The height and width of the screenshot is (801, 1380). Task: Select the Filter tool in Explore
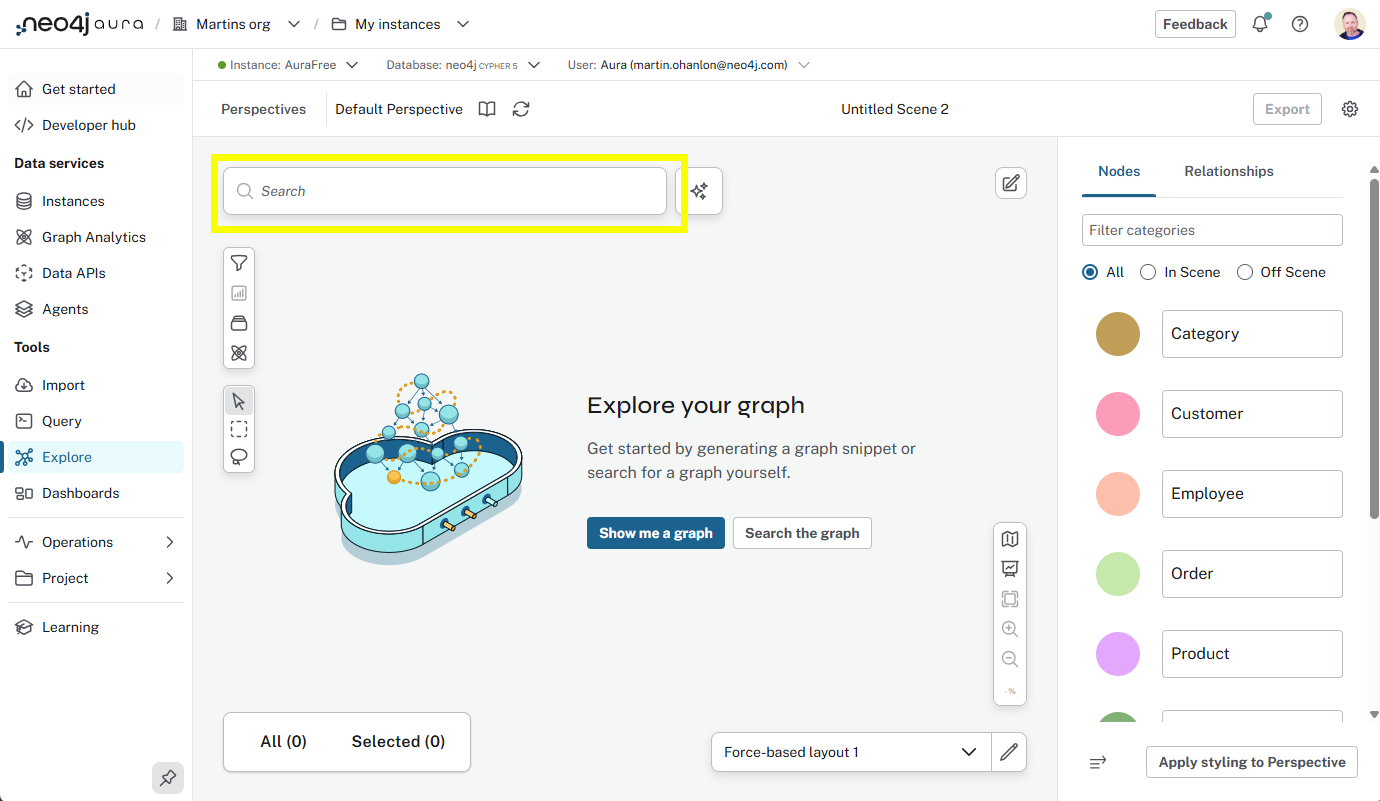(x=239, y=263)
